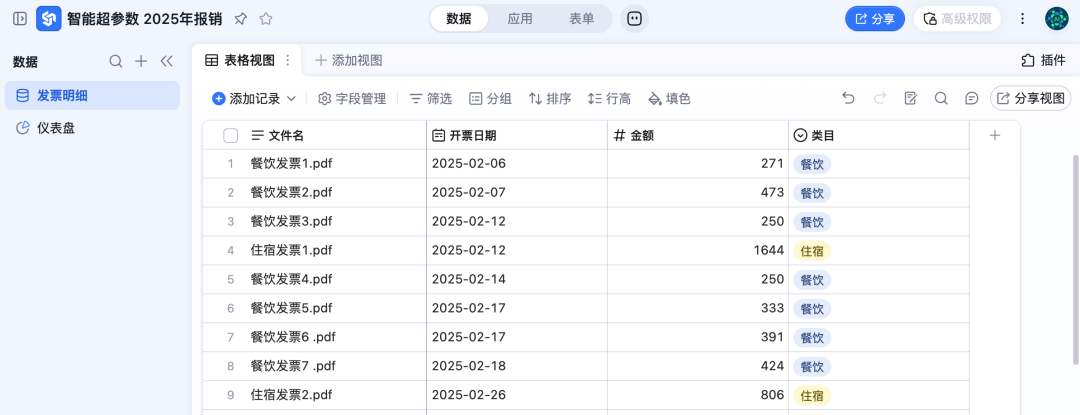Pin the document with the pushpin icon
1080x415 pixels.
240,19
